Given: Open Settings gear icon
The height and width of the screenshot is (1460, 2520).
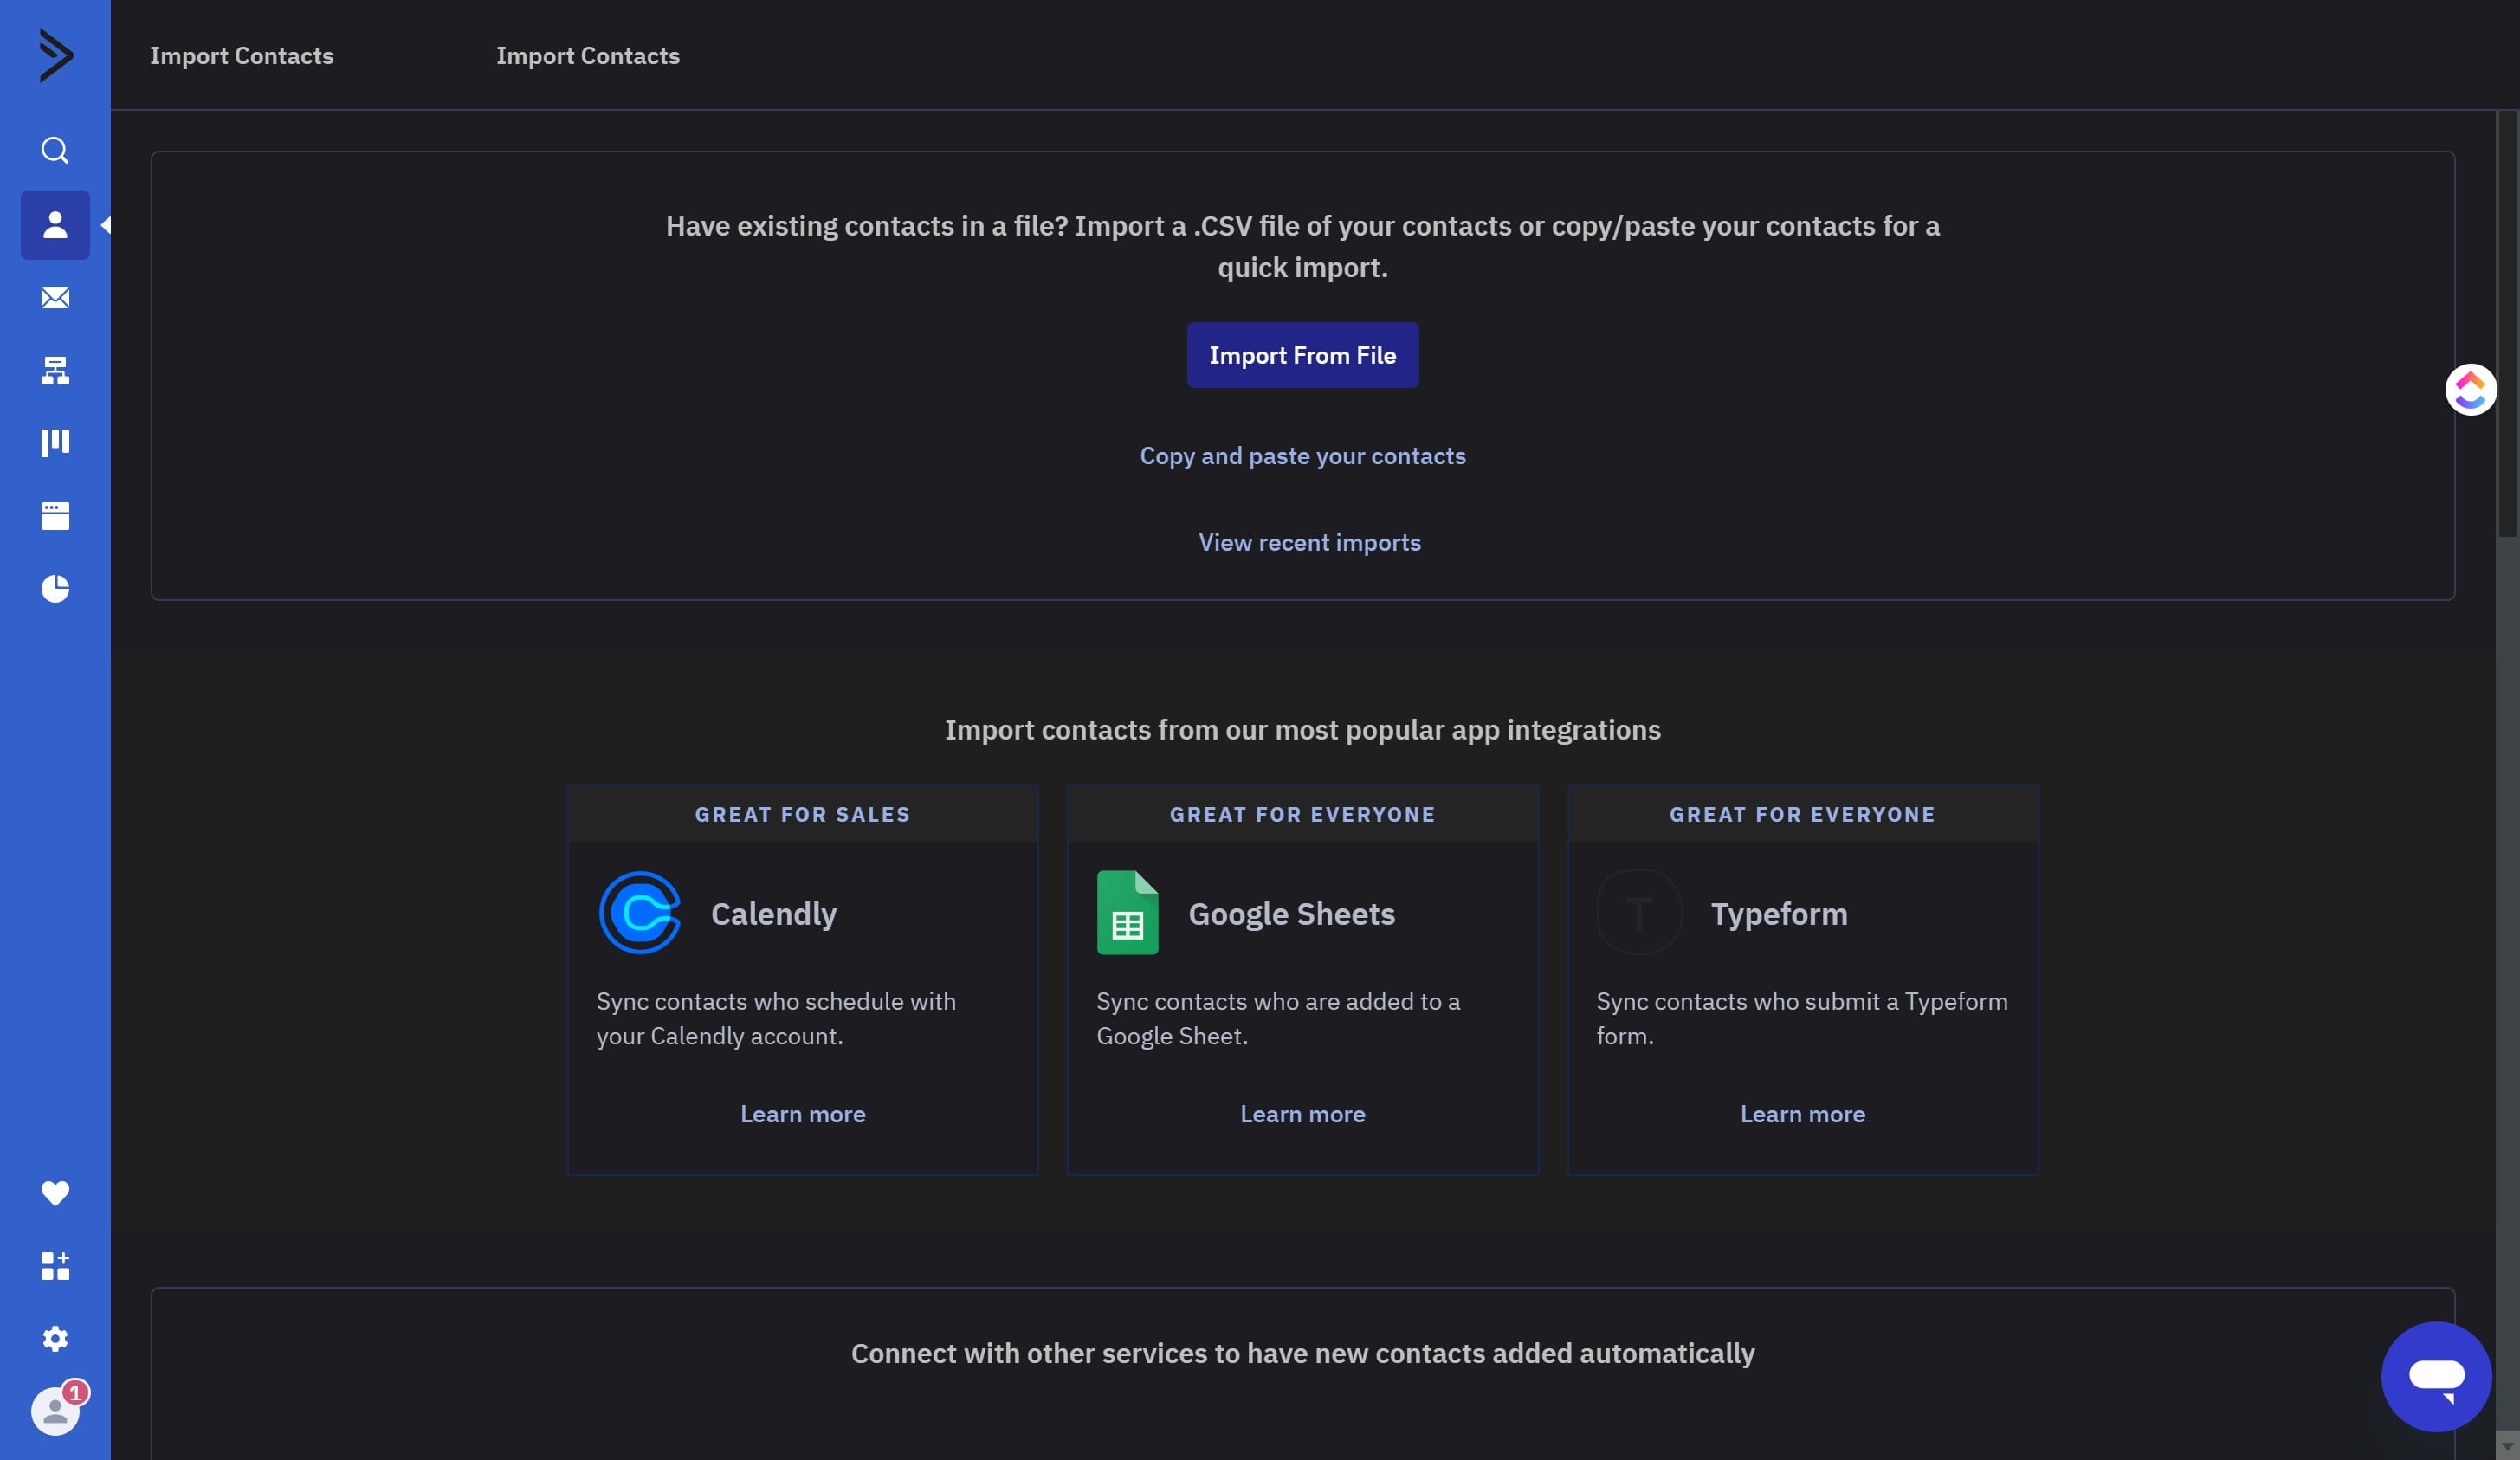Looking at the screenshot, I should coord(55,1339).
